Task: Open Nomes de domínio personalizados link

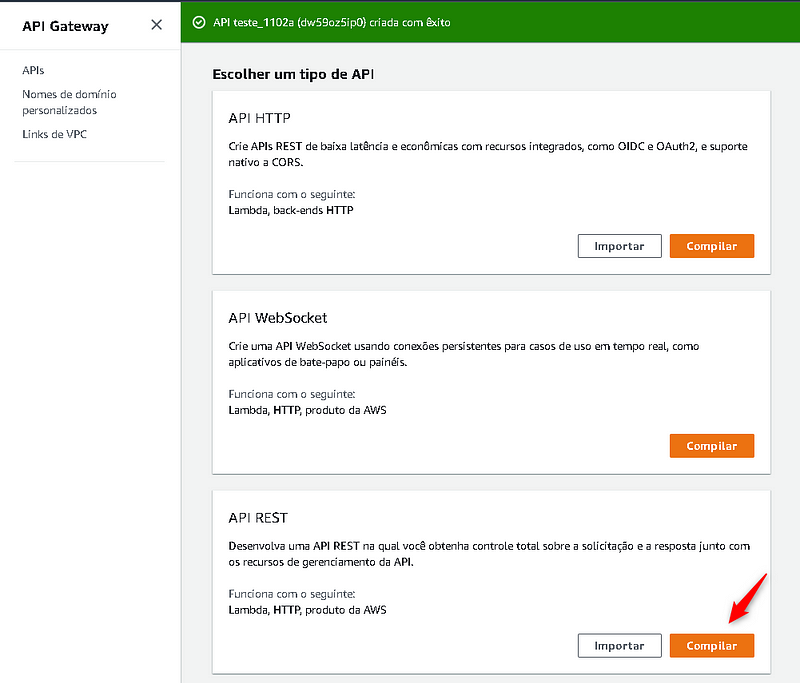Action: [x=69, y=102]
